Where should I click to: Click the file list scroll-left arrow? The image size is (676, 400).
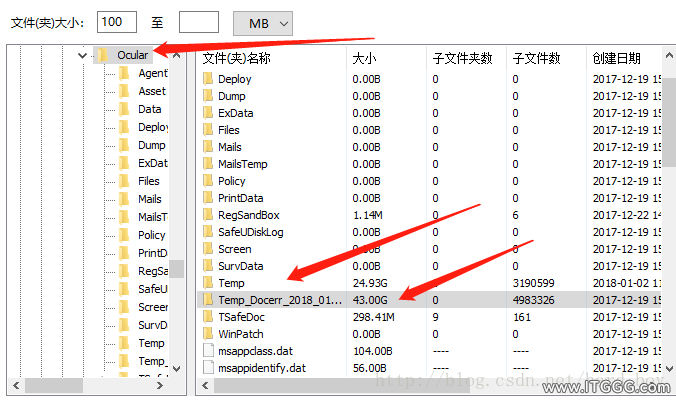pos(205,385)
